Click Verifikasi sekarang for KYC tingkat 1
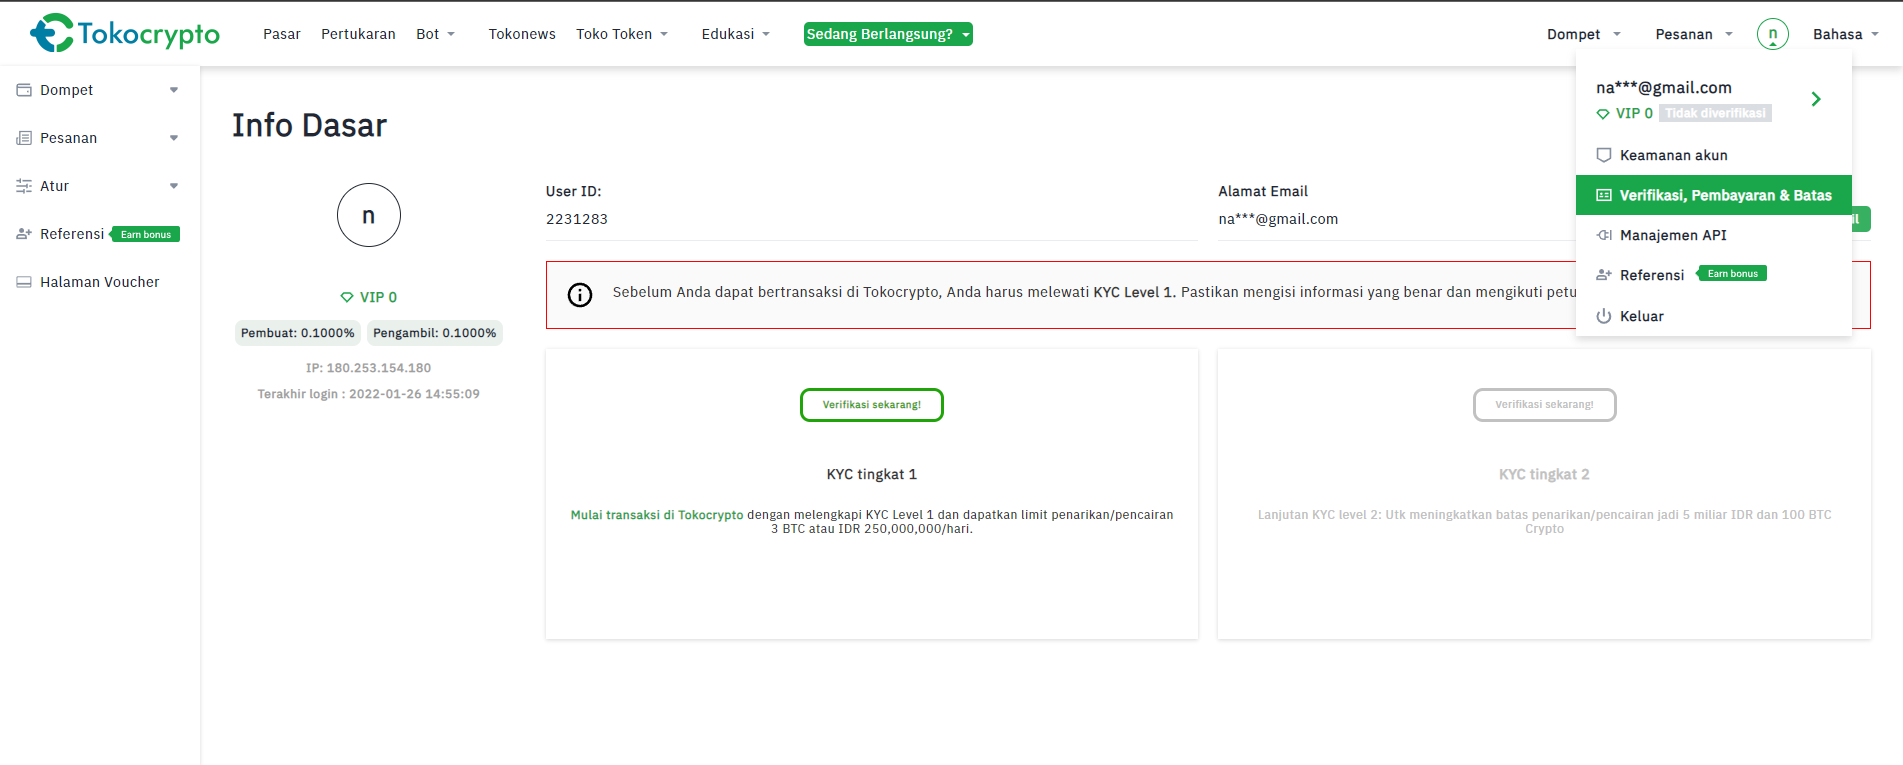This screenshot has height=765, width=1903. (x=872, y=405)
